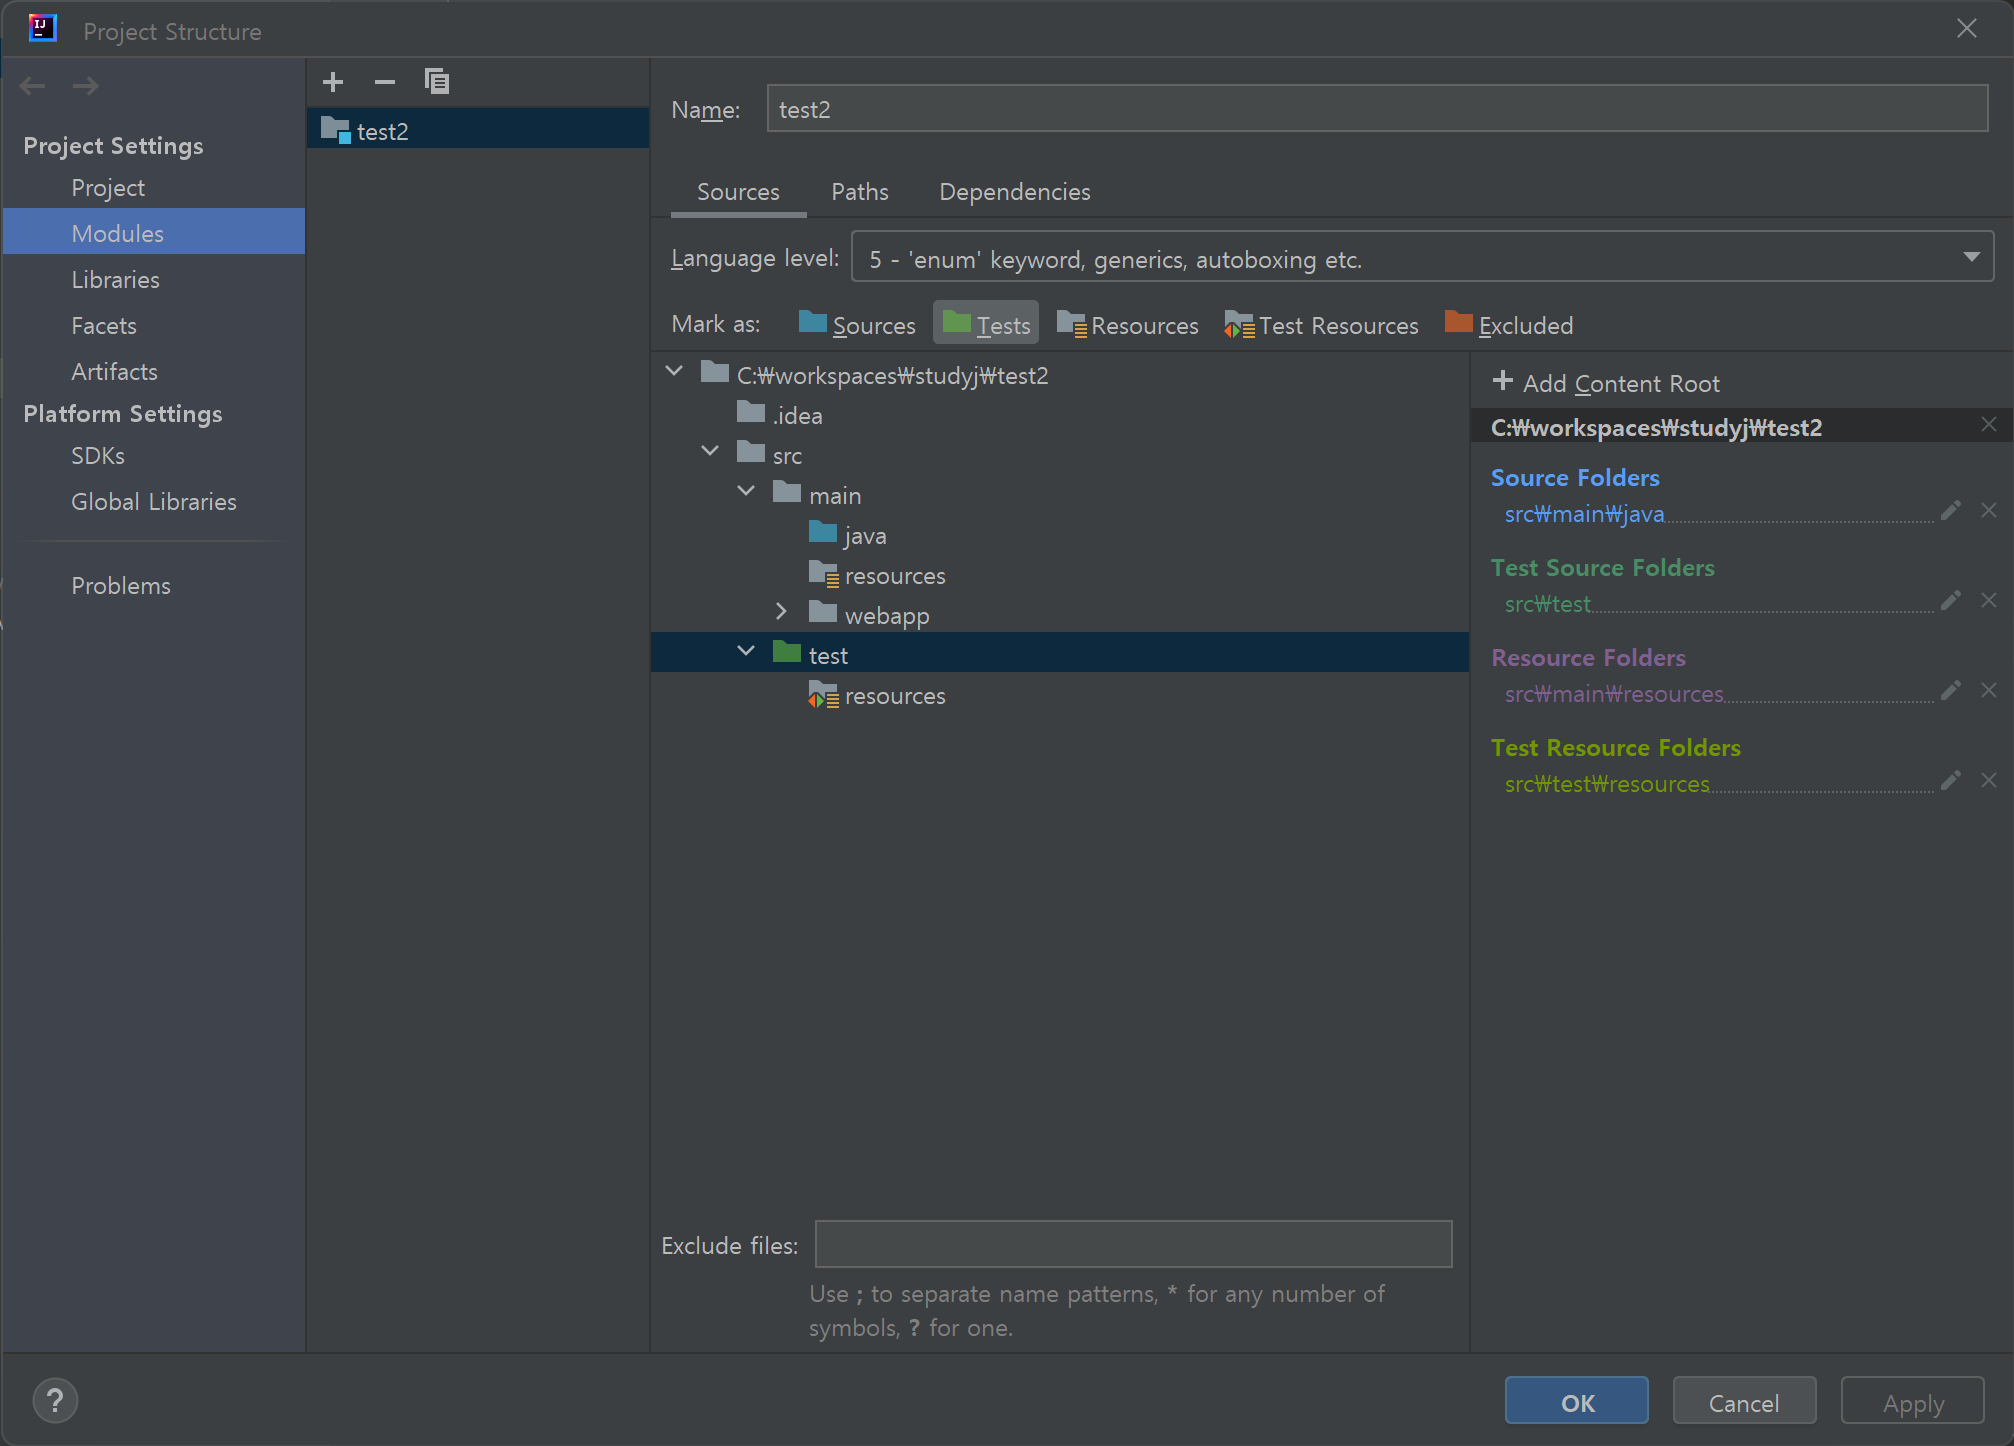
Task: Remove src\test from test source folders
Action: [x=1989, y=600]
